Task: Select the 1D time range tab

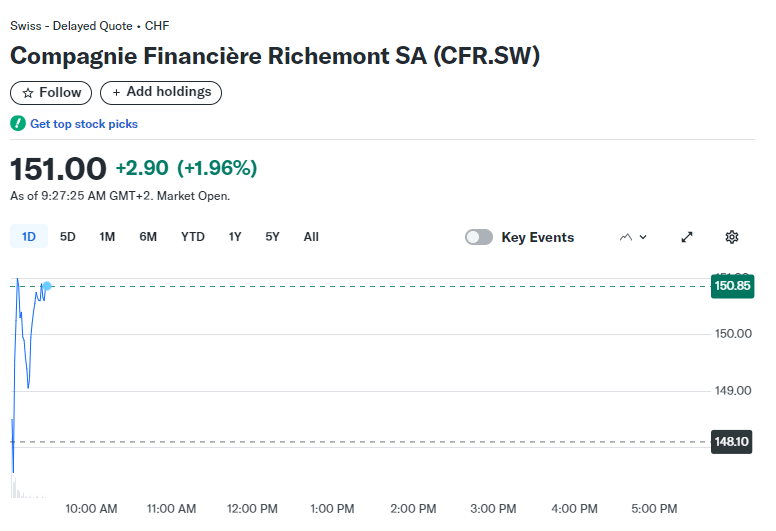Action: coord(29,237)
